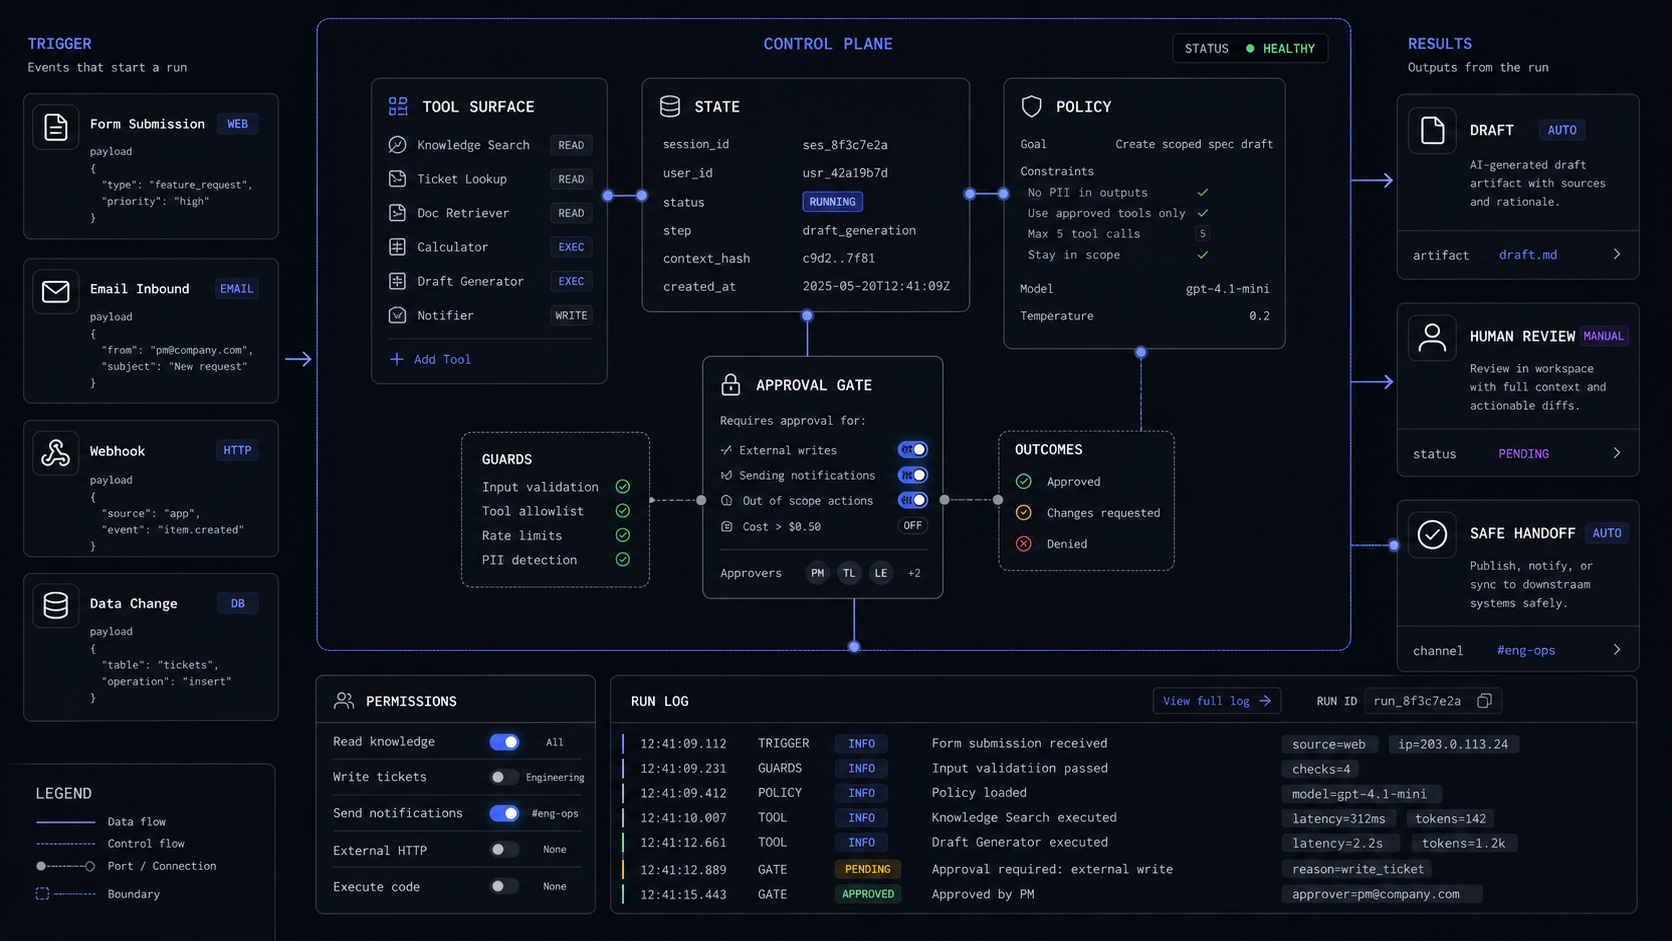
Task: Click the State database icon
Action: [670, 106]
